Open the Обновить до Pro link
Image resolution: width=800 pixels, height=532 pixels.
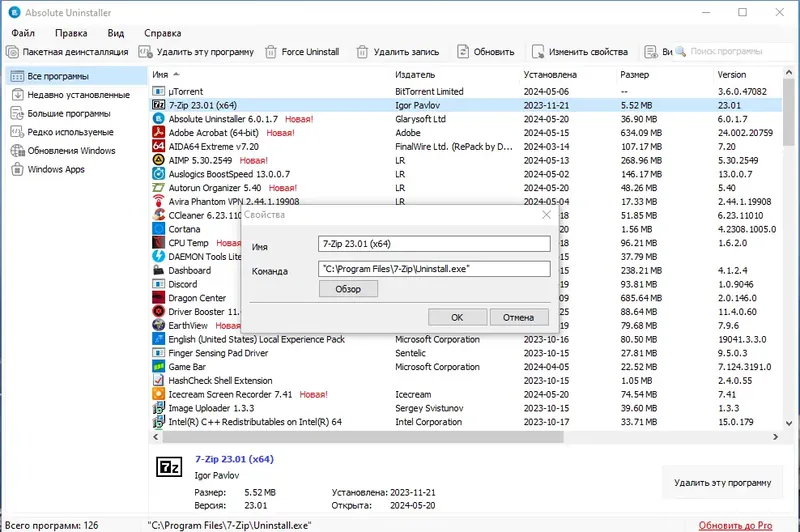point(735,525)
